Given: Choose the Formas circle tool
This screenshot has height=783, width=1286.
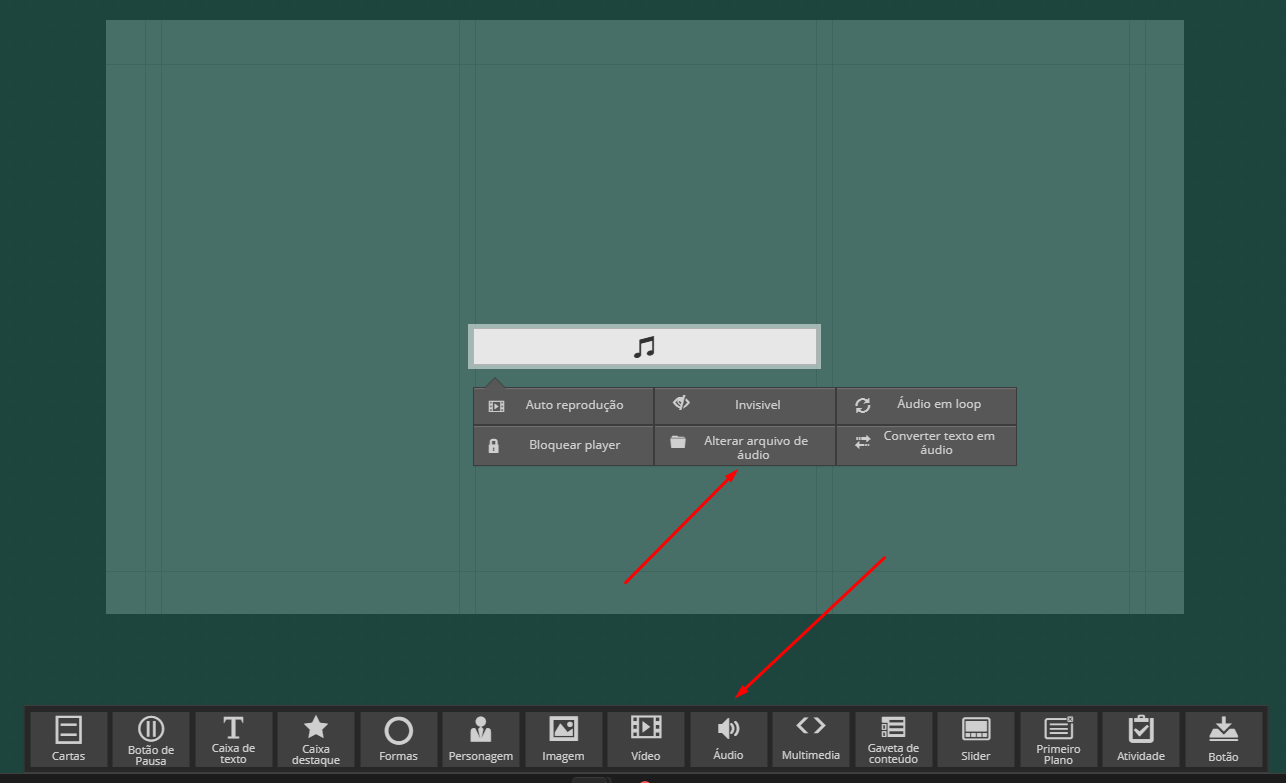Looking at the screenshot, I should [x=398, y=739].
